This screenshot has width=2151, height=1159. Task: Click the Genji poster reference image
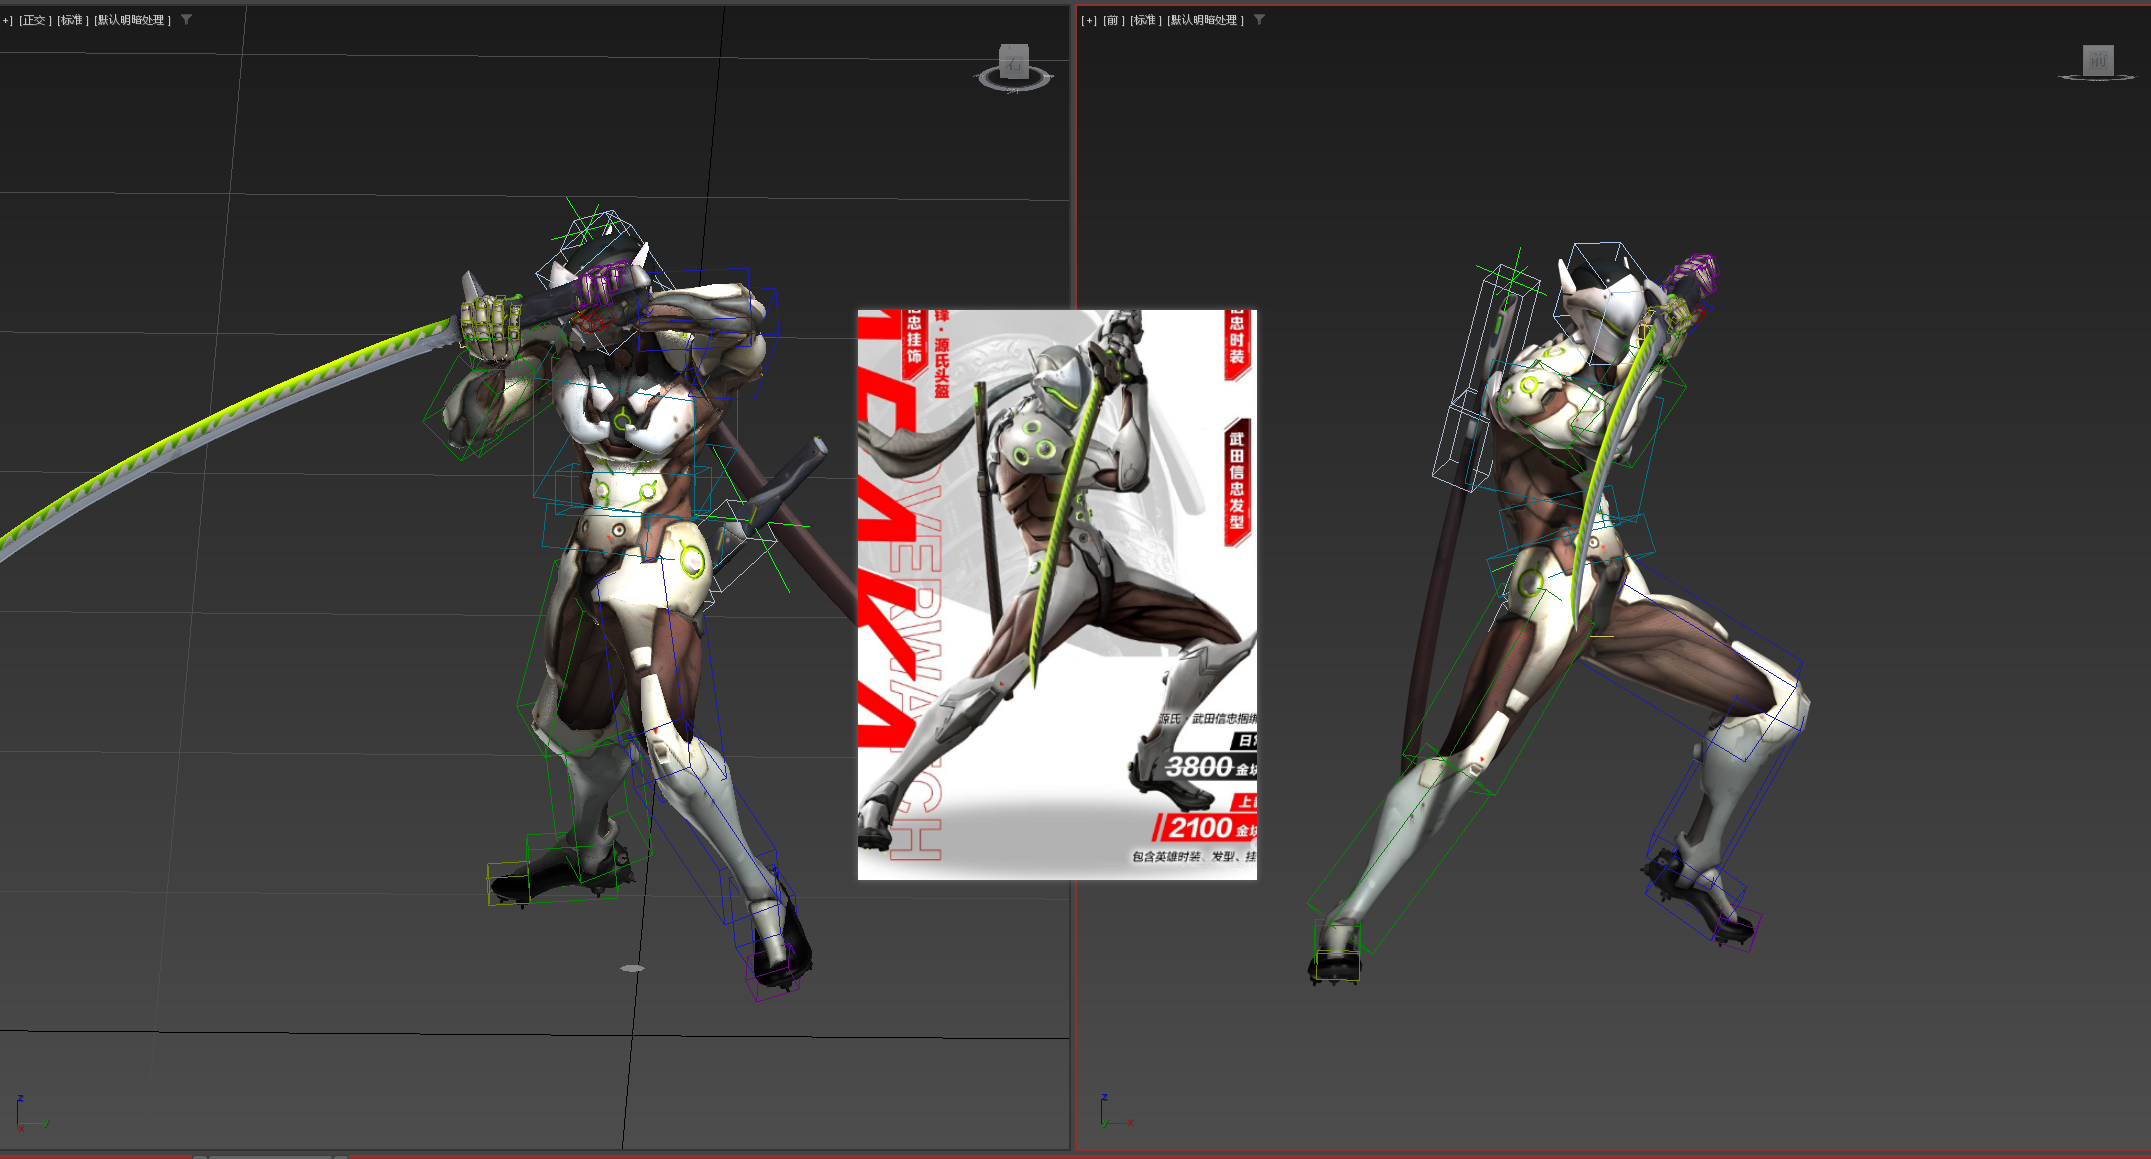pos(1057,595)
